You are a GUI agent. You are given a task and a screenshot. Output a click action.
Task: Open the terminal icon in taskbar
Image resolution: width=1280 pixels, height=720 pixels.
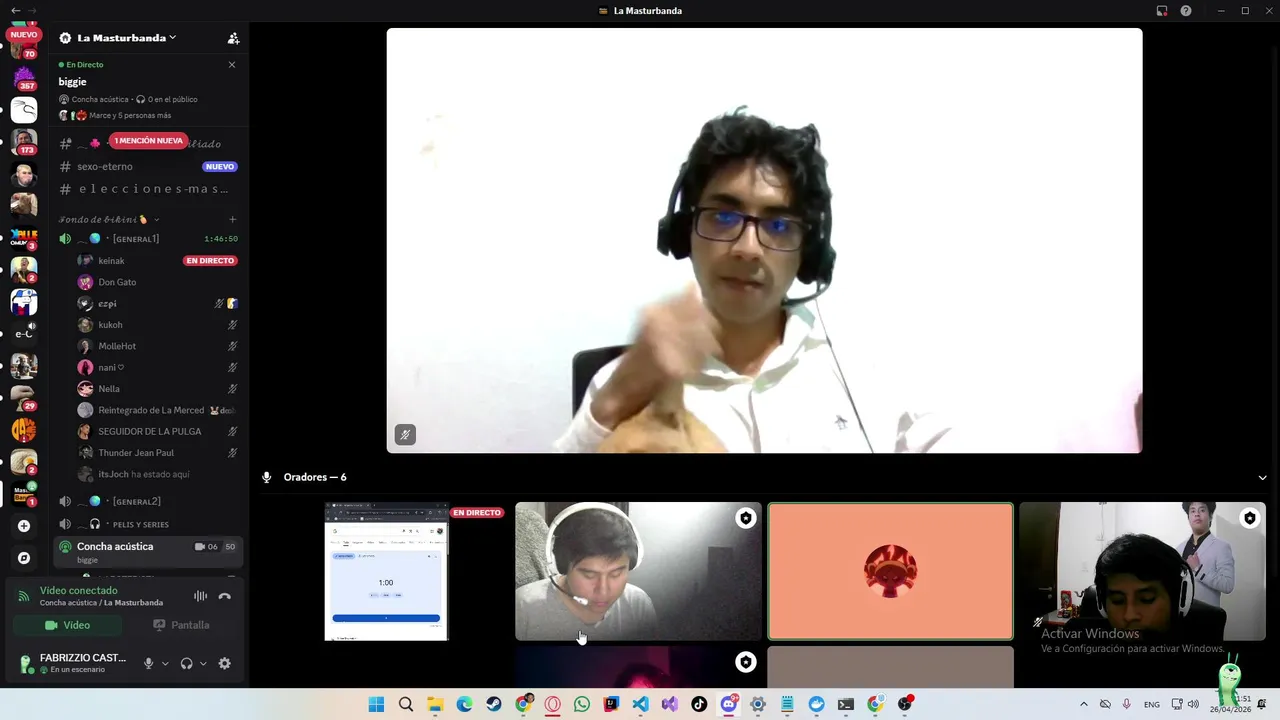coord(846,704)
